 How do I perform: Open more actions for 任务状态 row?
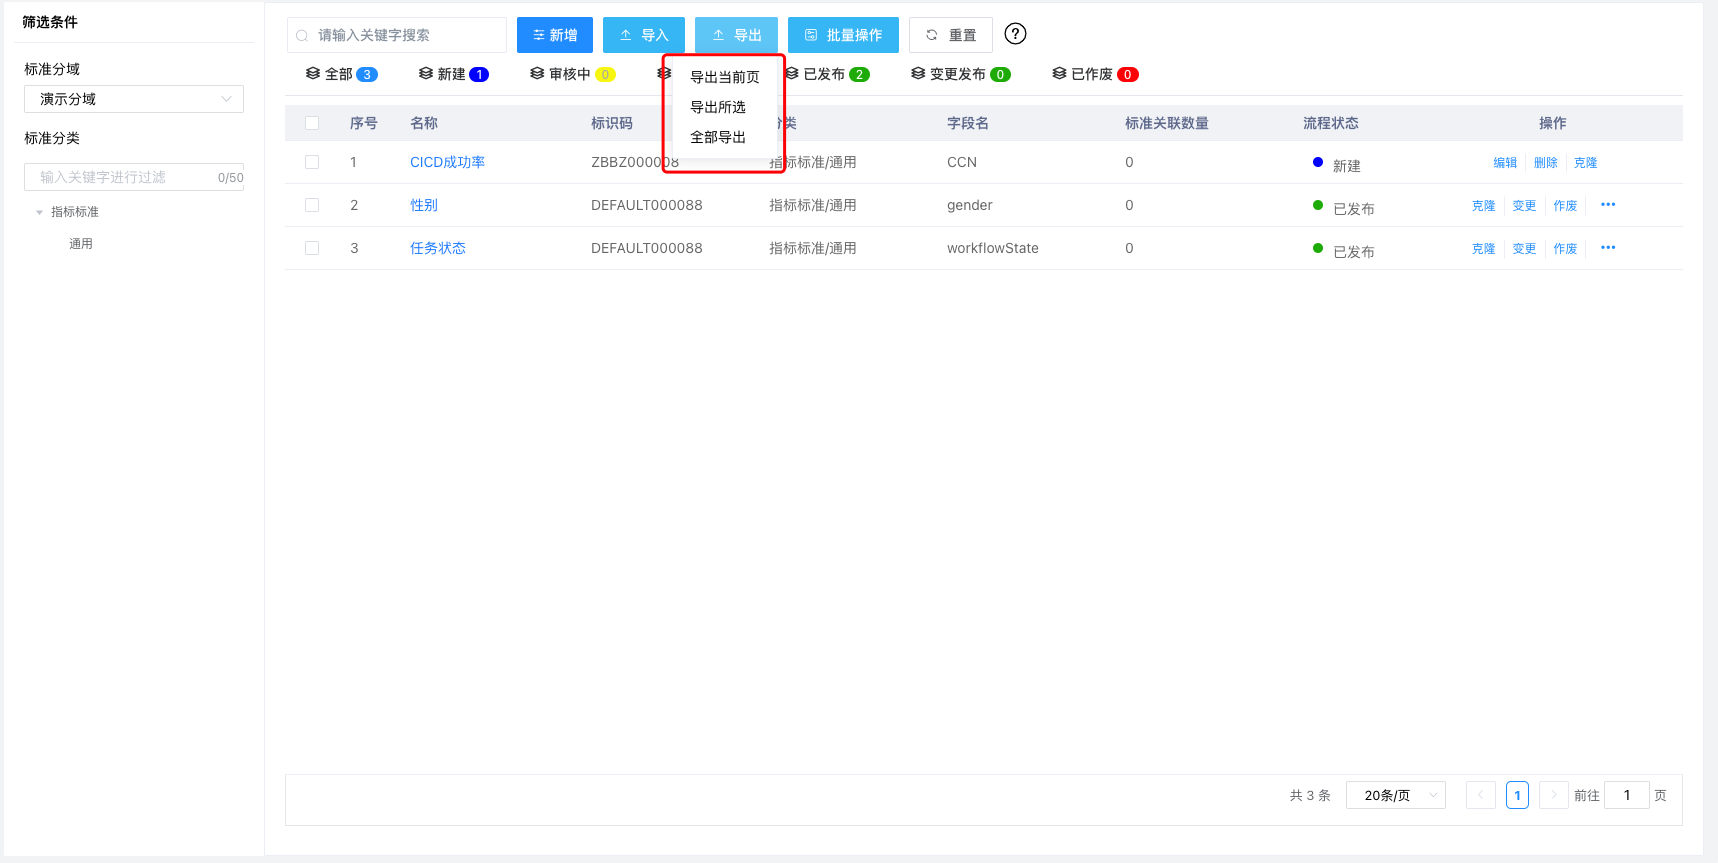point(1608,248)
